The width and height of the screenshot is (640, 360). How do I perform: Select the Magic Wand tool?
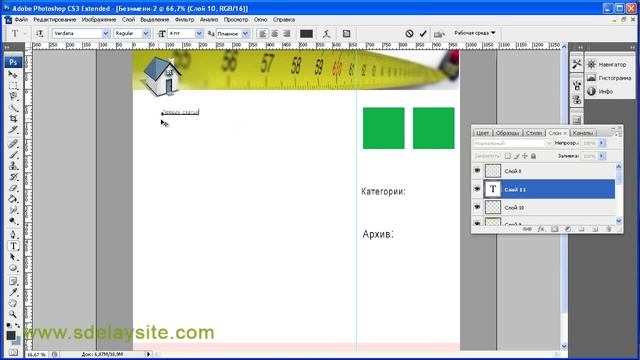click(13, 107)
